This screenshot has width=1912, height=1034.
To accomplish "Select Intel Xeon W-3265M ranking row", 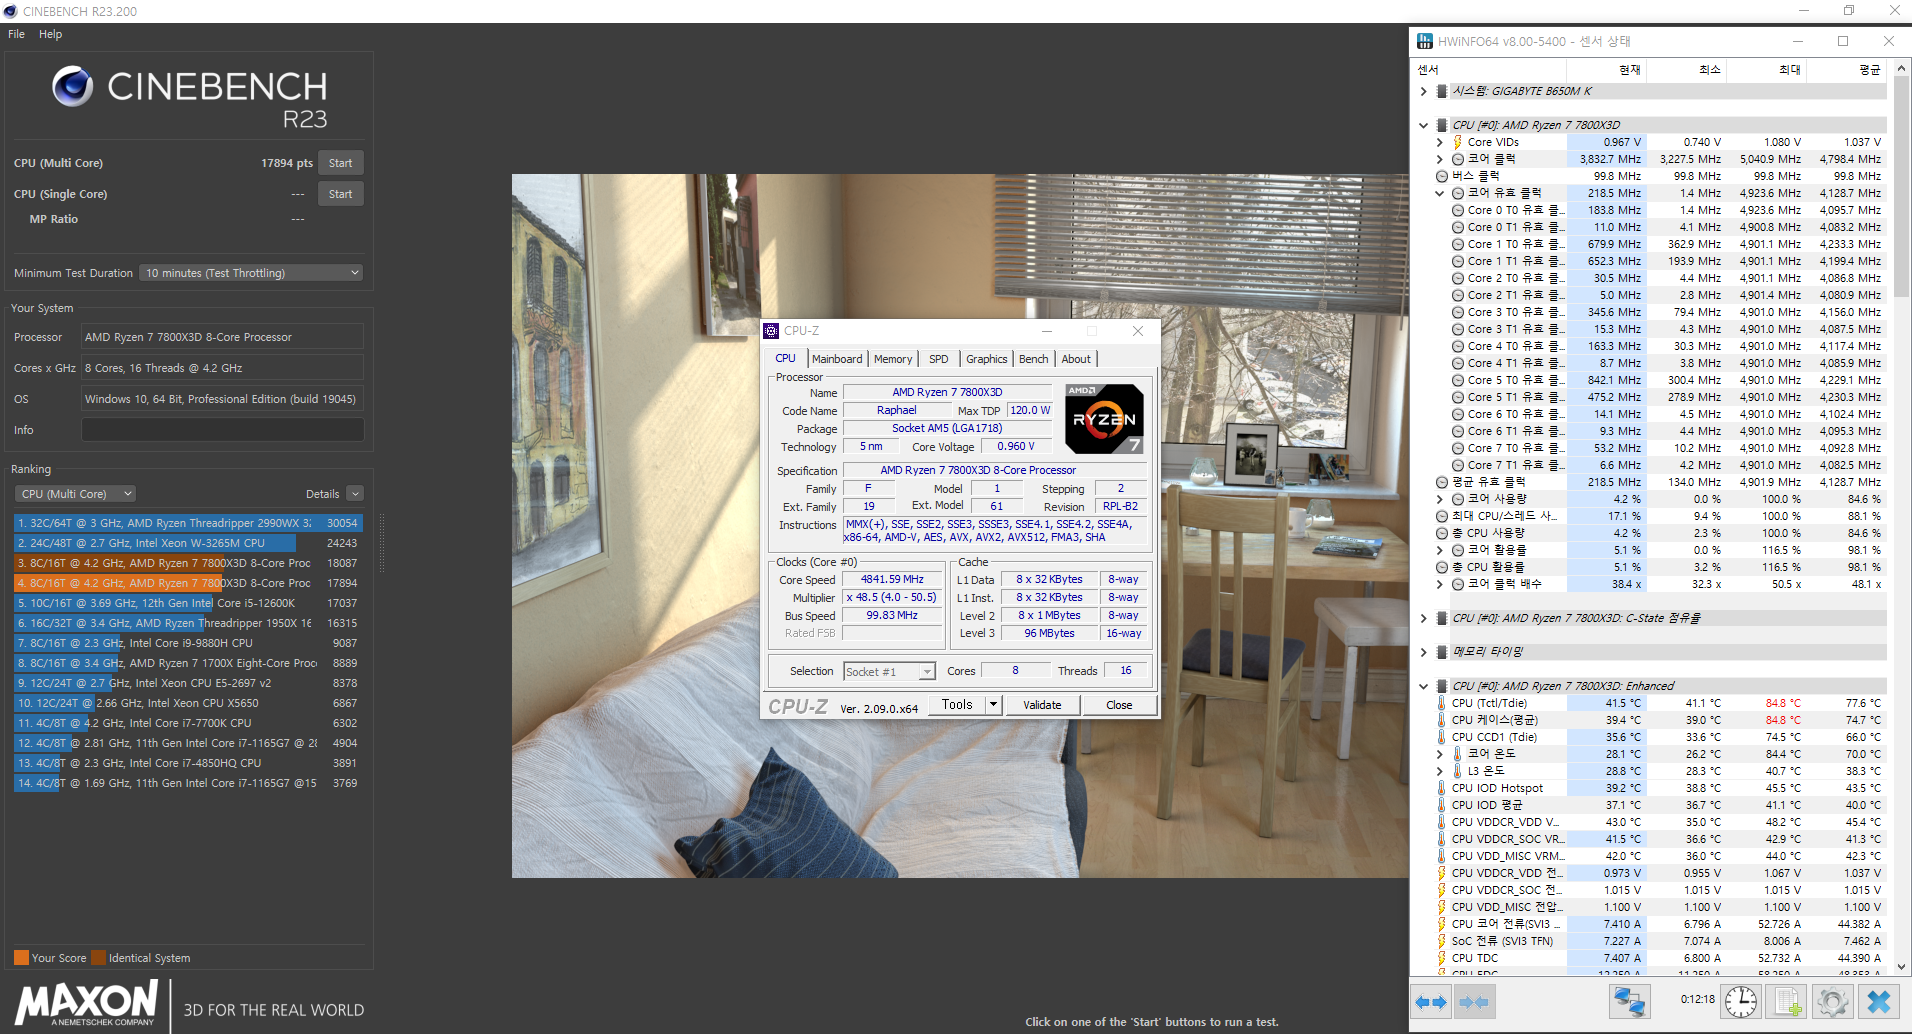I will pyautogui.click(x=188, y=543).
